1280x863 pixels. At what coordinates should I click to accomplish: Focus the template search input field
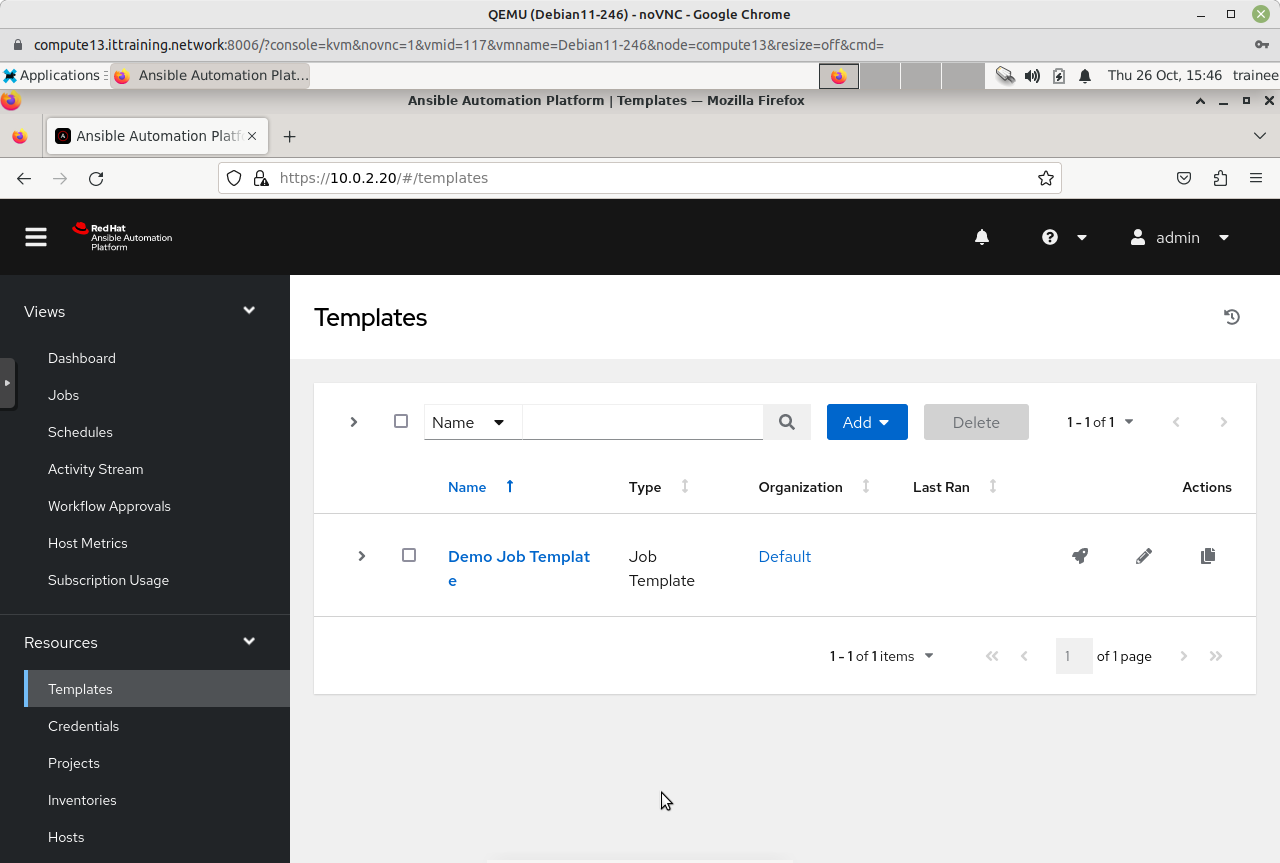pos(643,422)
